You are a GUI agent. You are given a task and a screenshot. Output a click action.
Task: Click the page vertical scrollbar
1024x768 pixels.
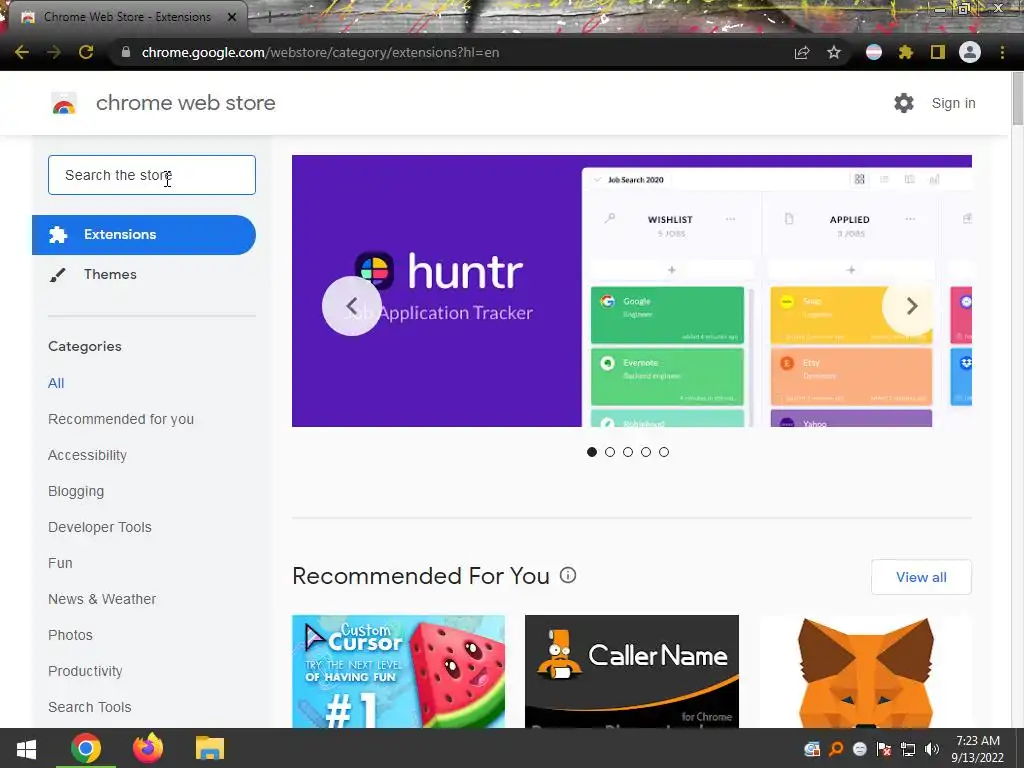[1017, 98]
